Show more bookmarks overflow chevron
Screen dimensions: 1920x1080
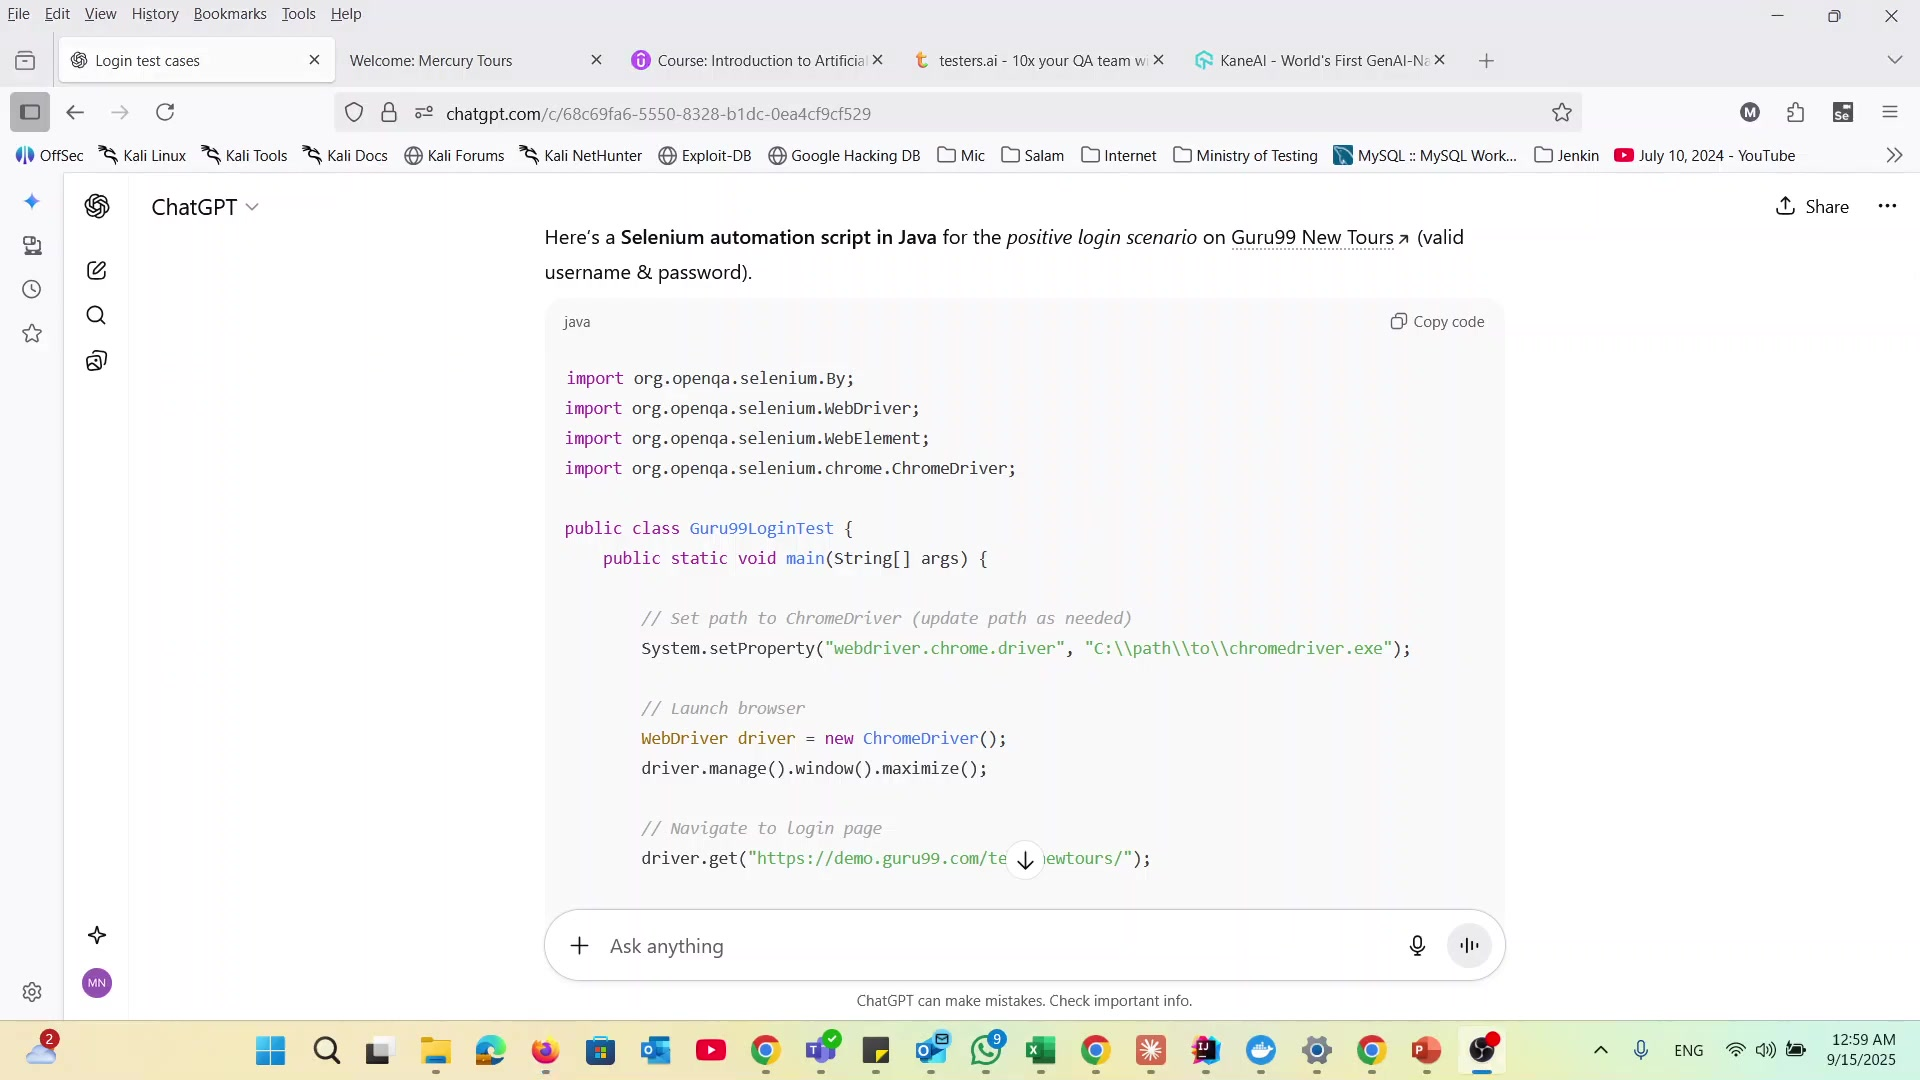coord(1894,156)
